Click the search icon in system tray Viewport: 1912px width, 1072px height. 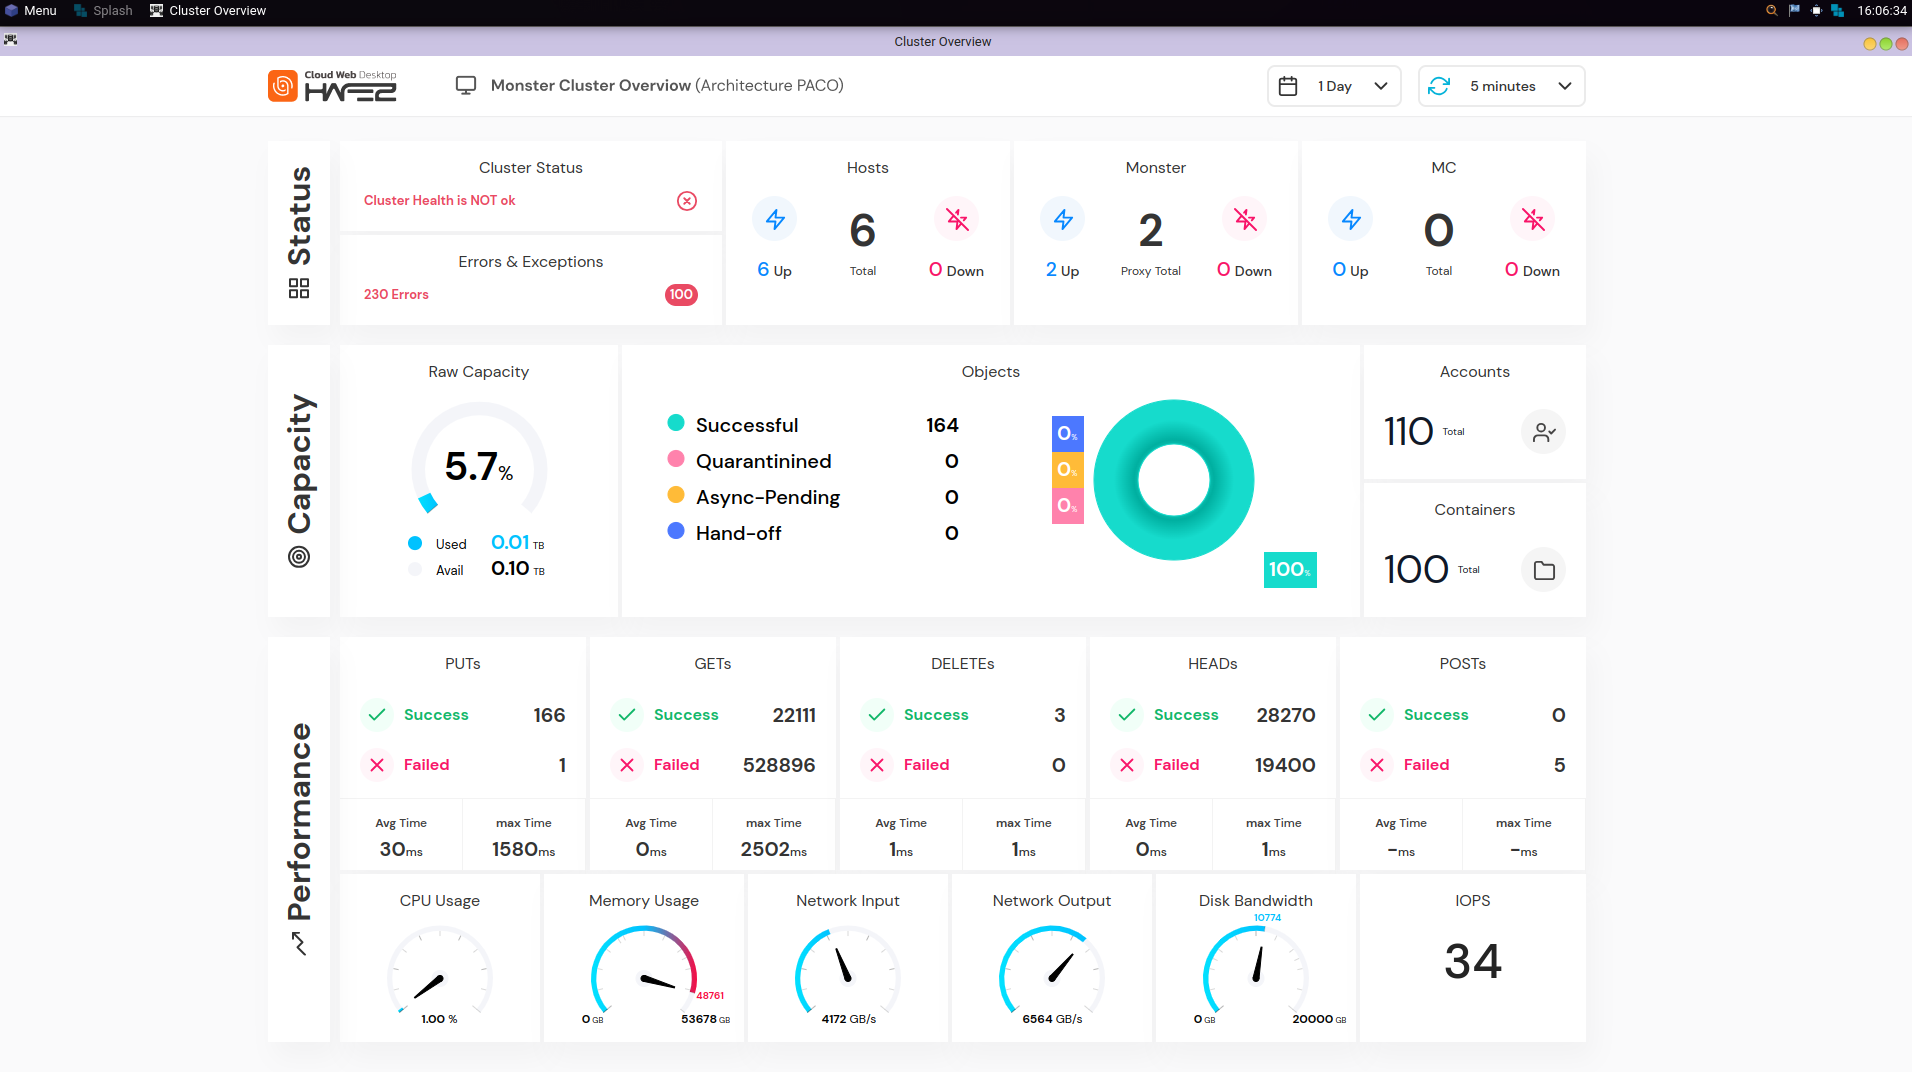(1771, 11)
